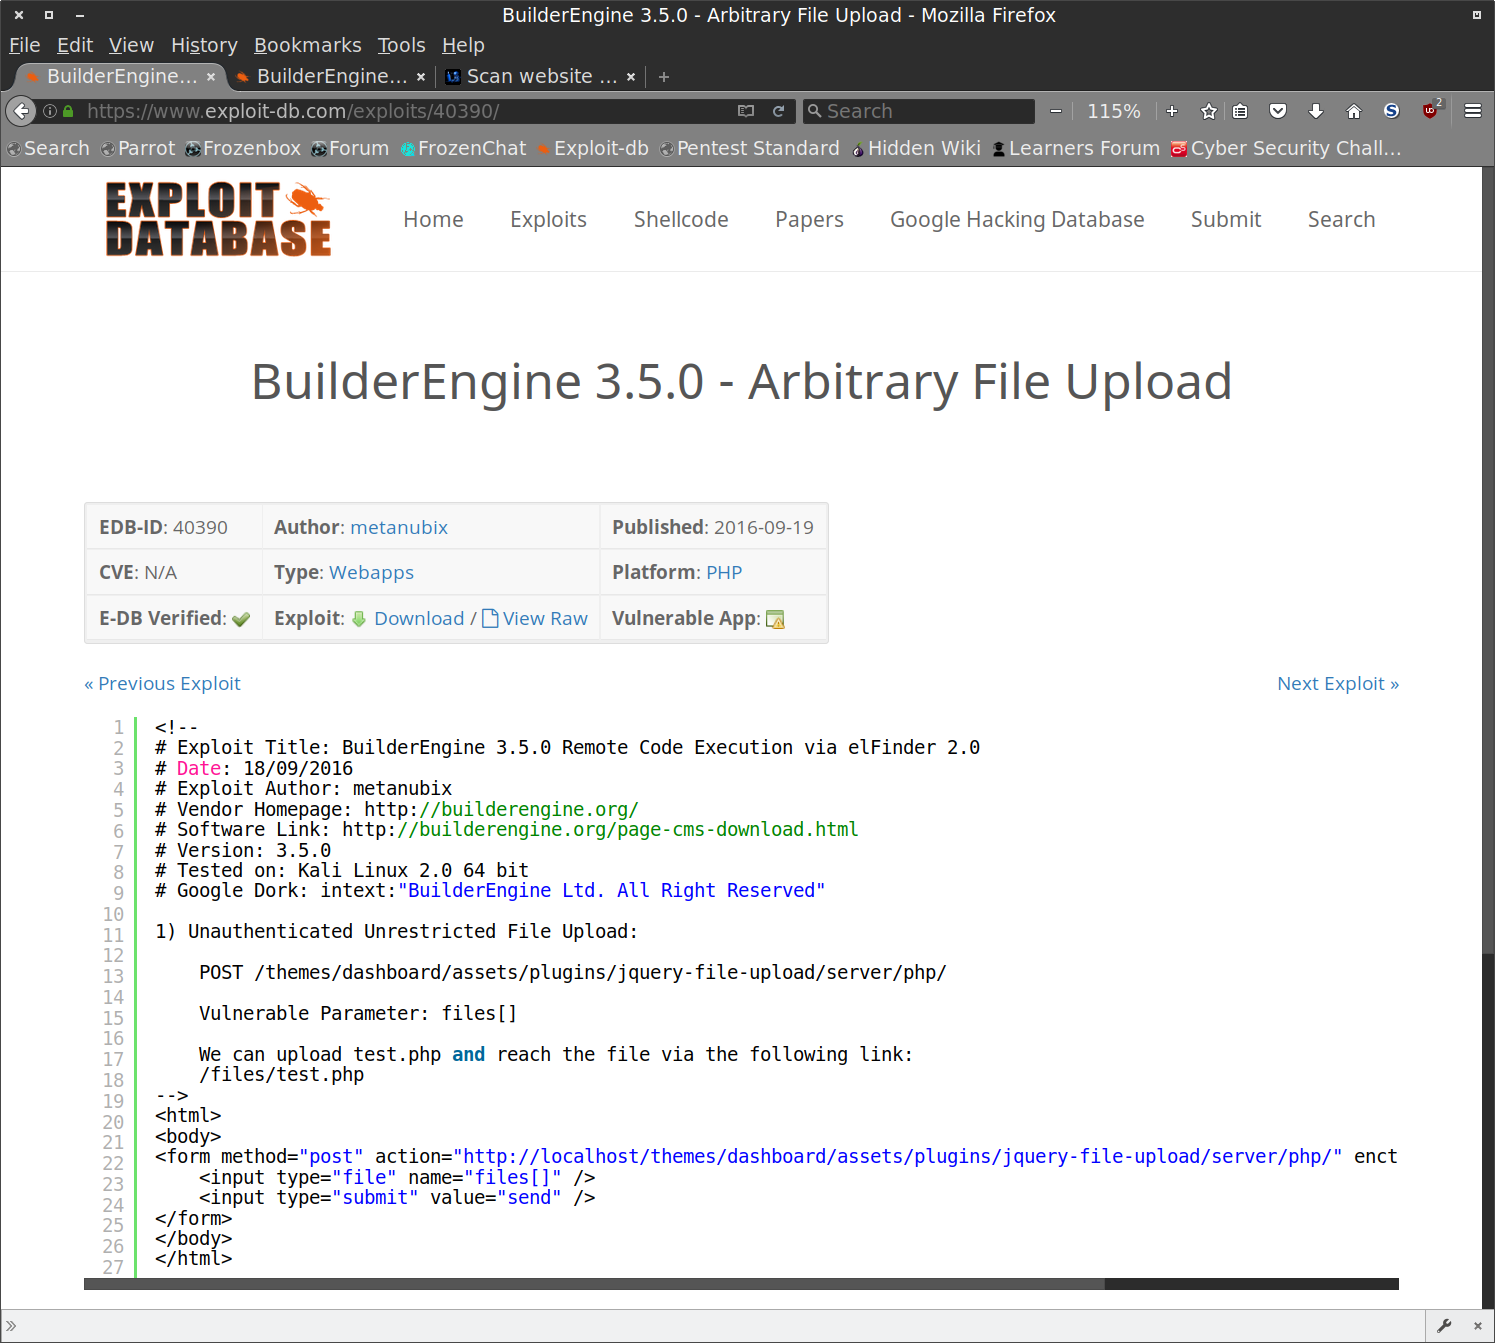Zoom in with the plus button

1172,111
